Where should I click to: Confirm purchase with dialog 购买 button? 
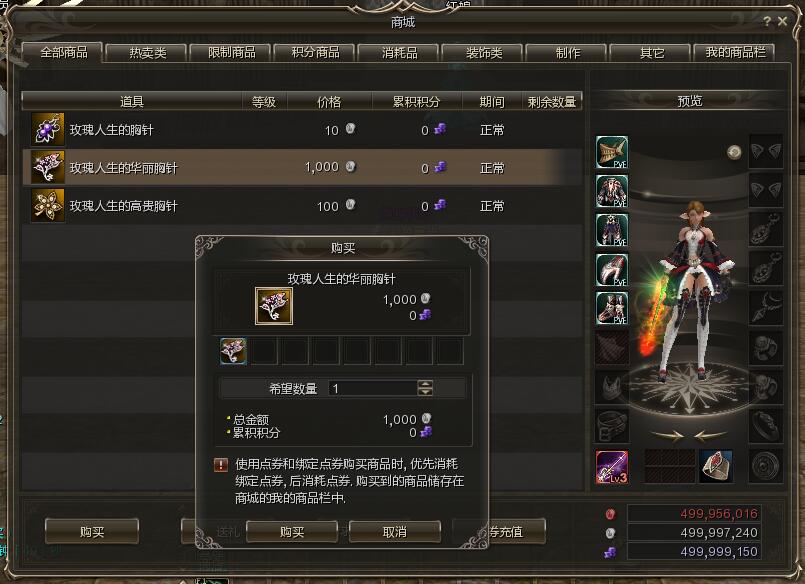[x=292, y=532]
